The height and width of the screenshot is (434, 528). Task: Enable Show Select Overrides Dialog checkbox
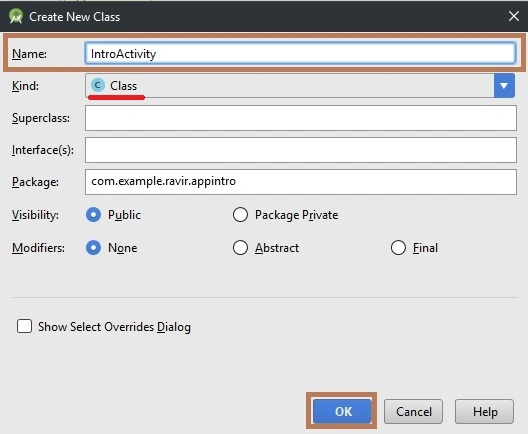(25, 326)
